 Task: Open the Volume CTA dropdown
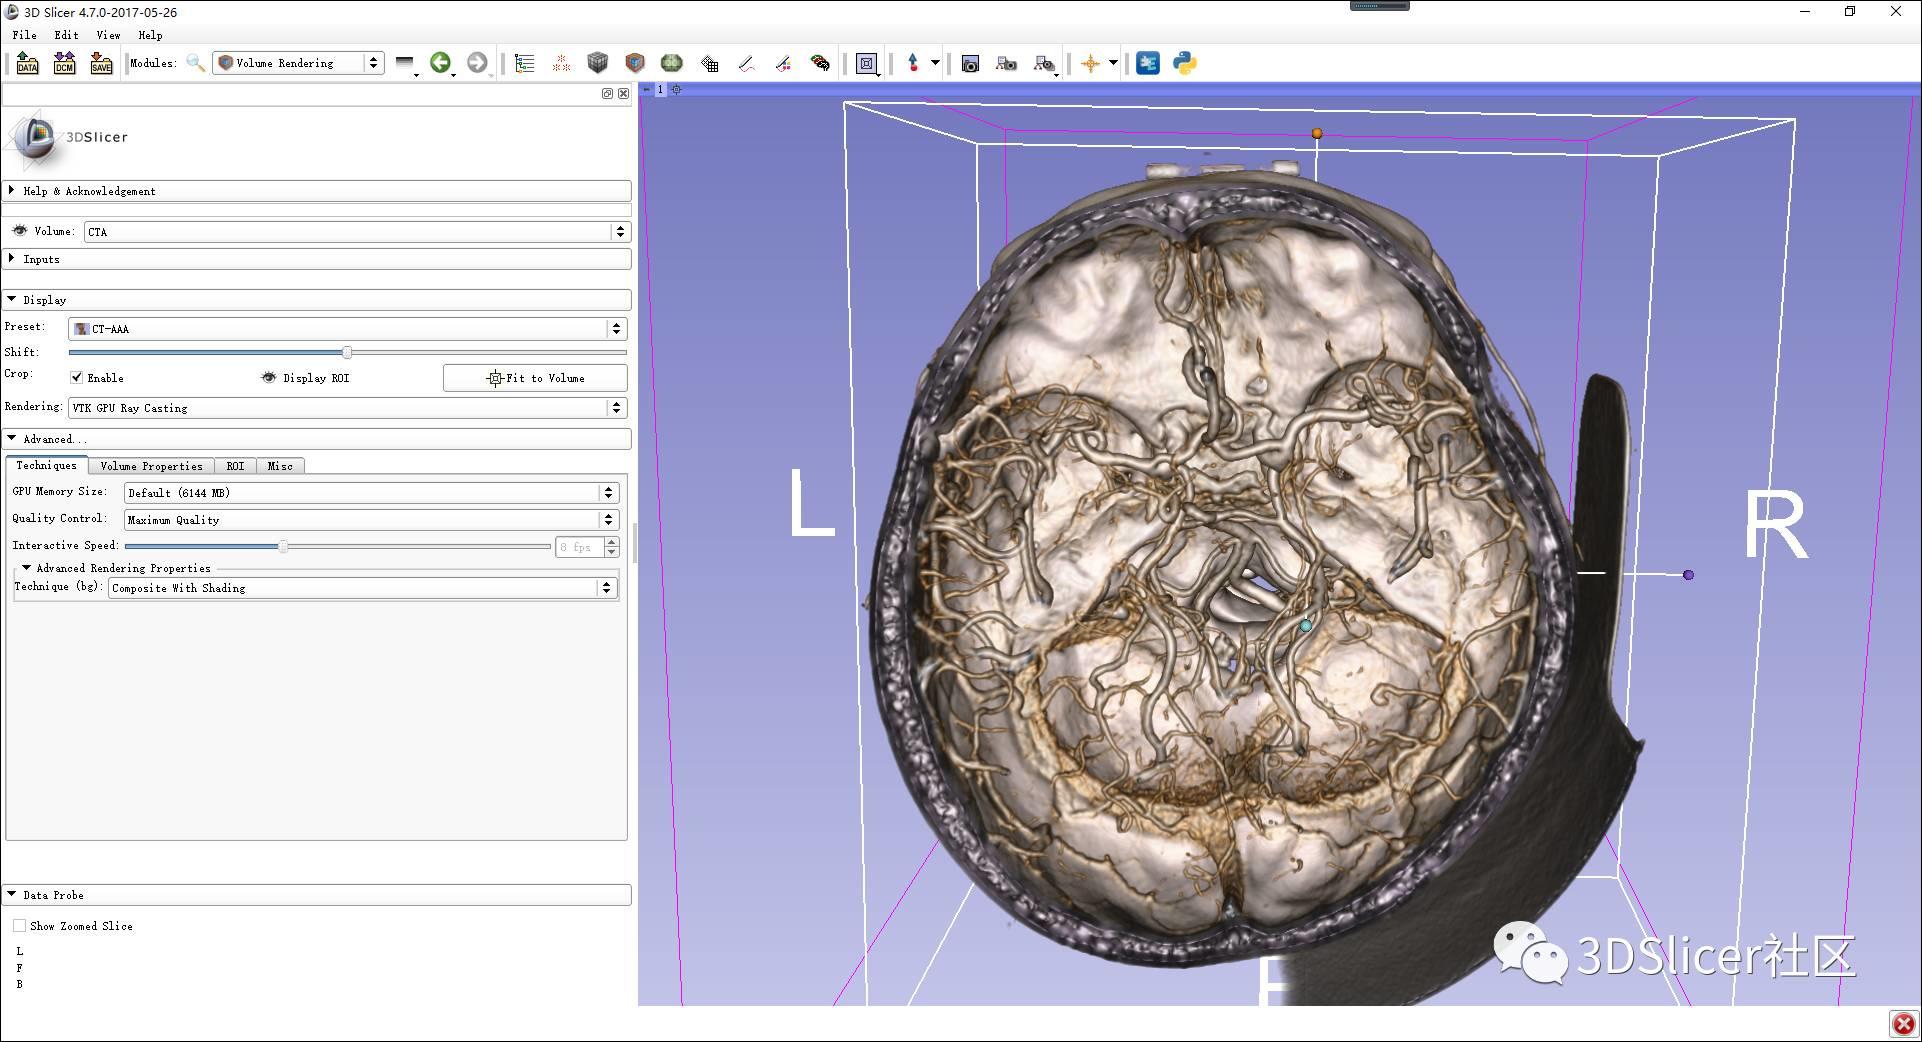pos(356,232)
